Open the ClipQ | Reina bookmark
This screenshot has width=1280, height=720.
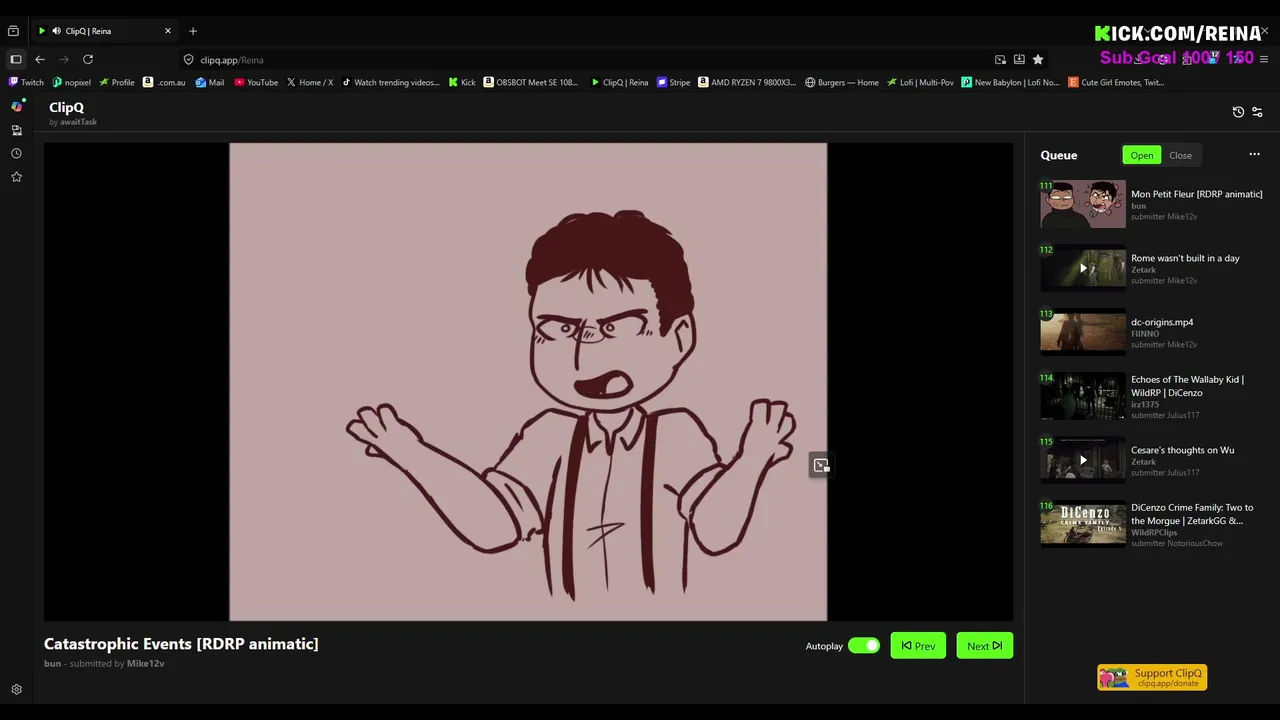pos(619,82)
